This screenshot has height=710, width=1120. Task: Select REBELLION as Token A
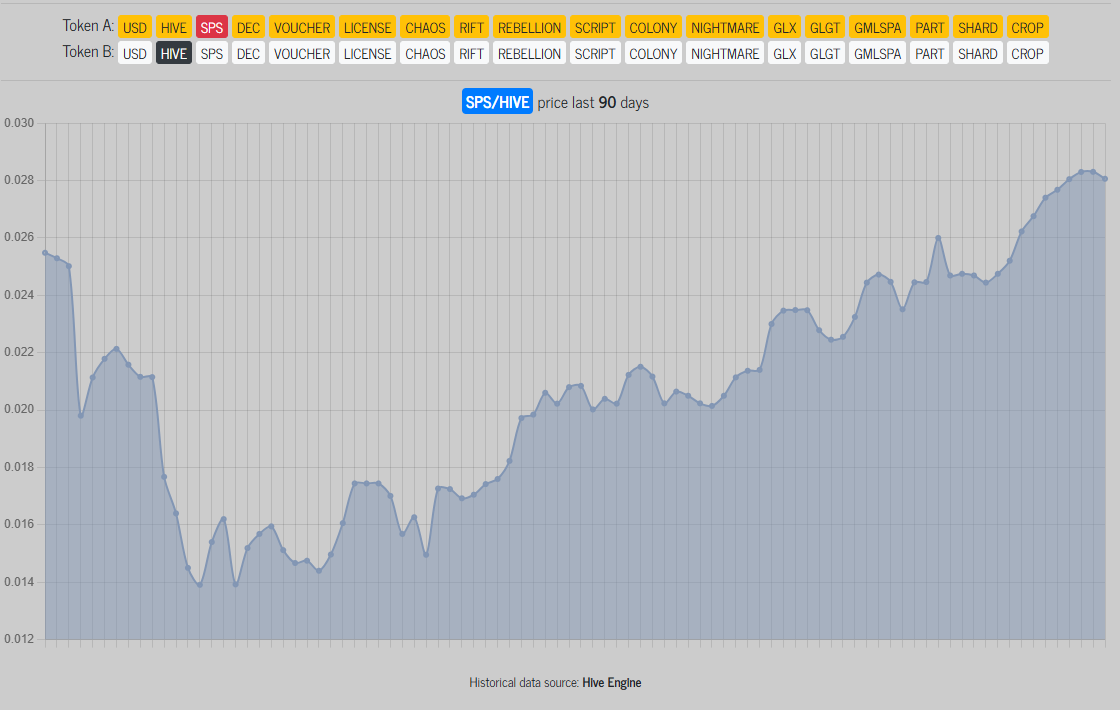[x=529, y=27]
